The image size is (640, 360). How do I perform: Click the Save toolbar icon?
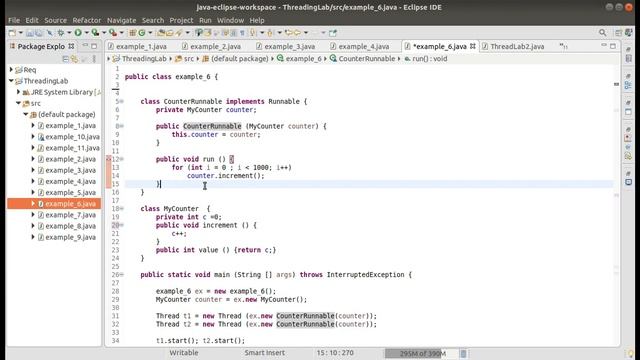[29, 33]
